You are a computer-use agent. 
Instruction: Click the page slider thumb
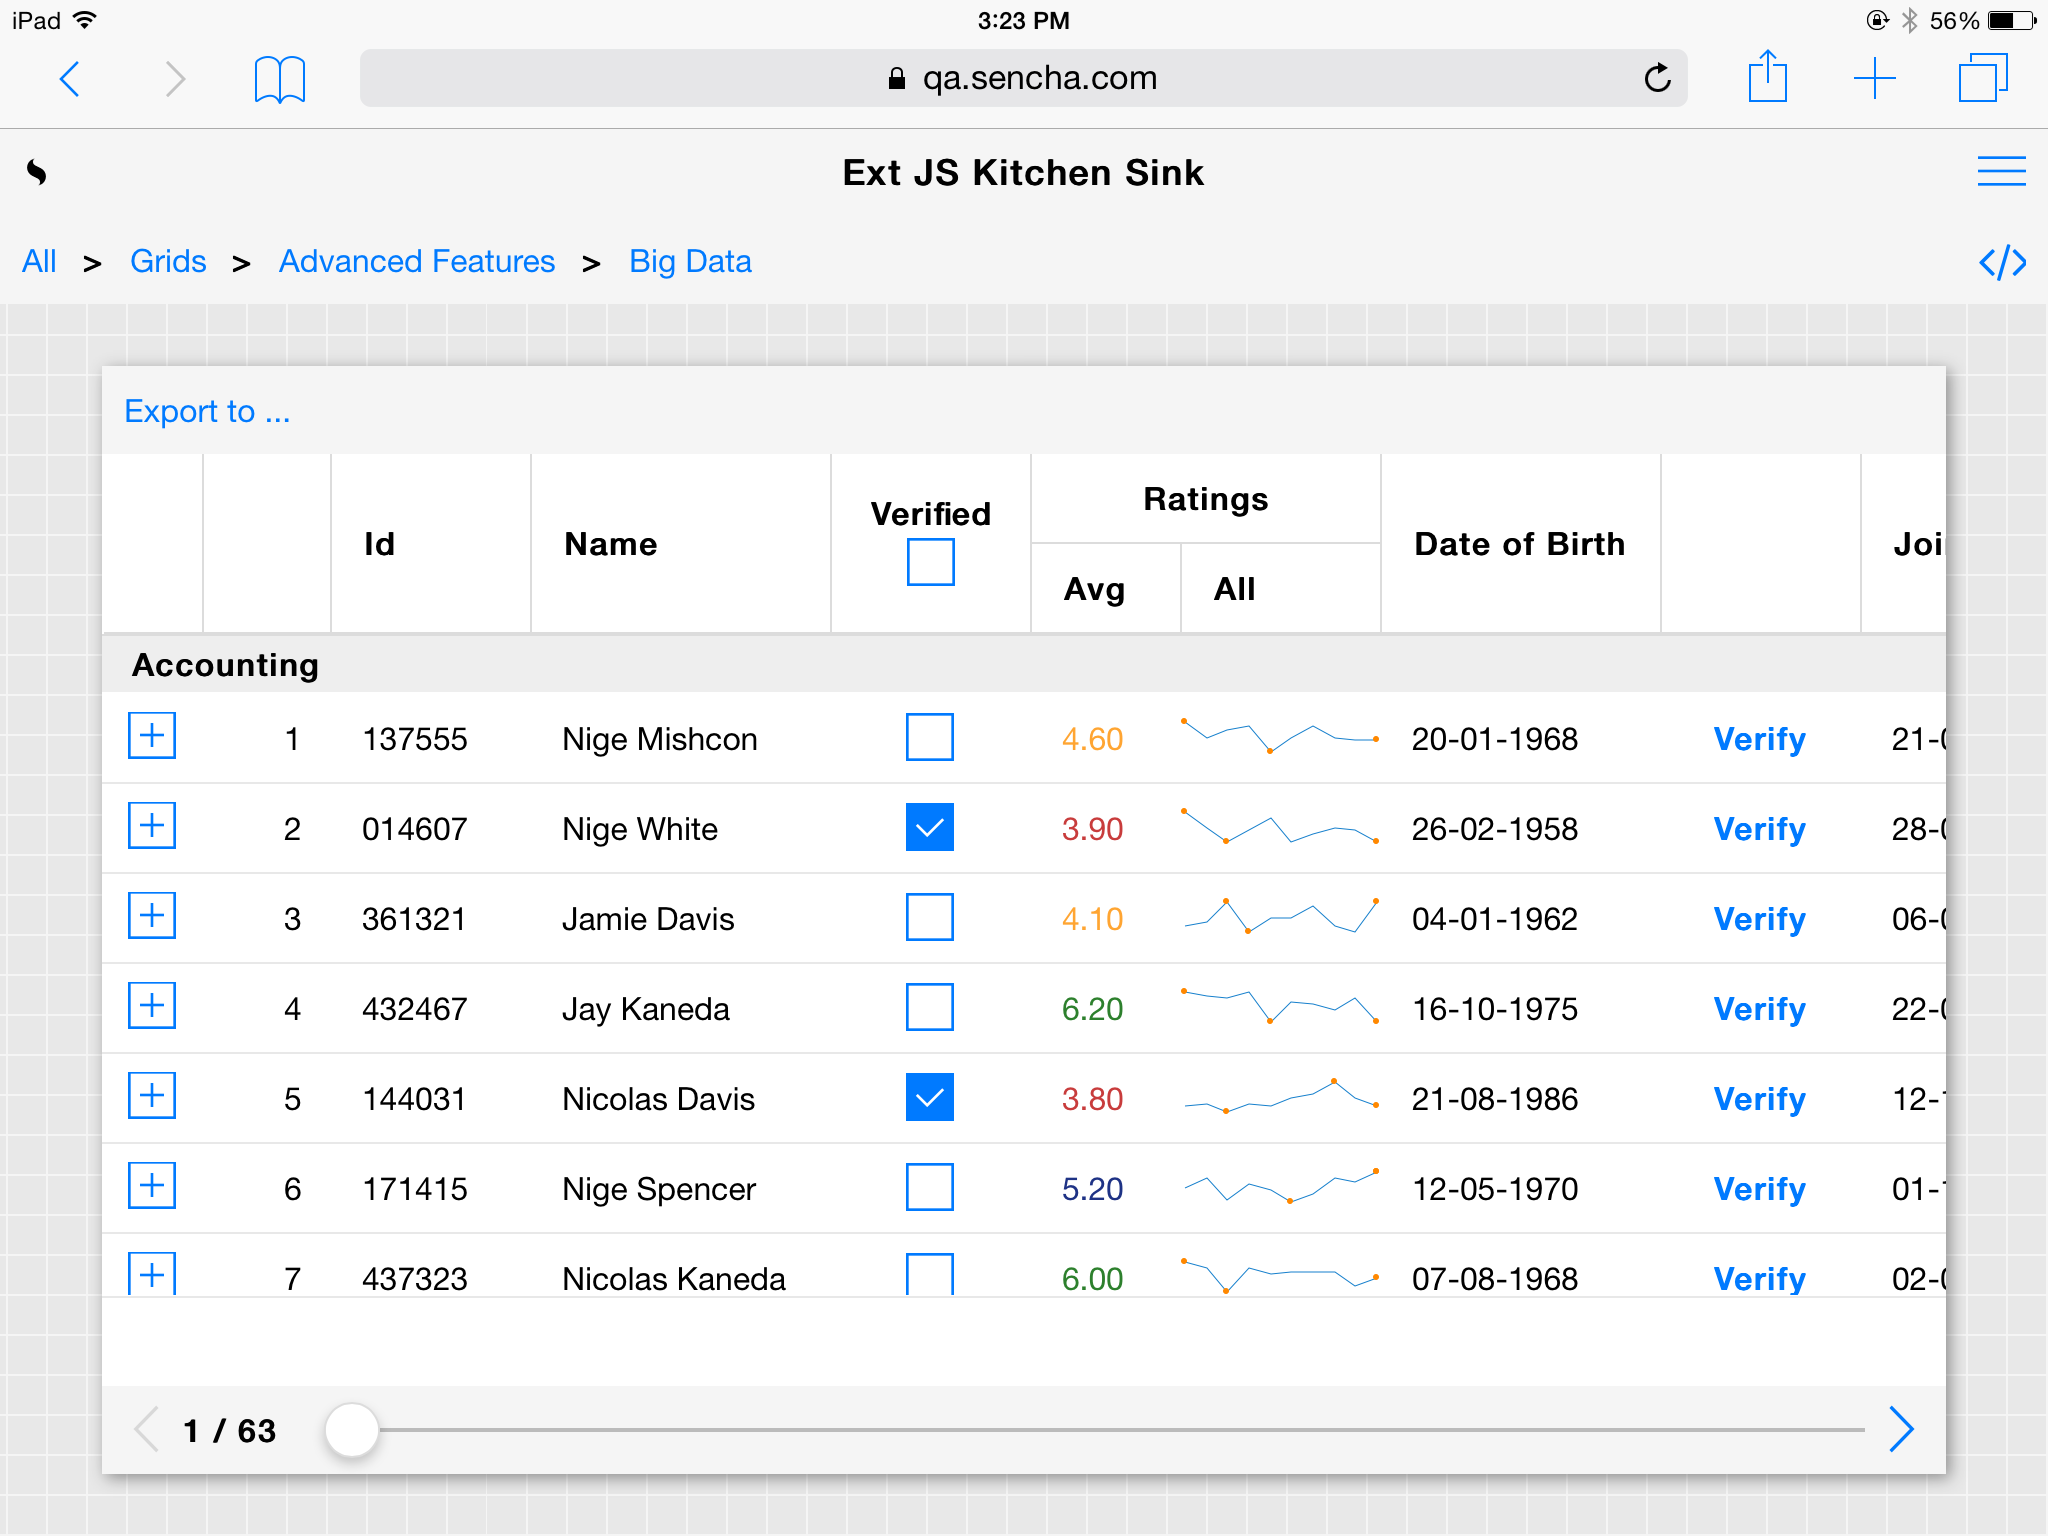pos(352,1430)
